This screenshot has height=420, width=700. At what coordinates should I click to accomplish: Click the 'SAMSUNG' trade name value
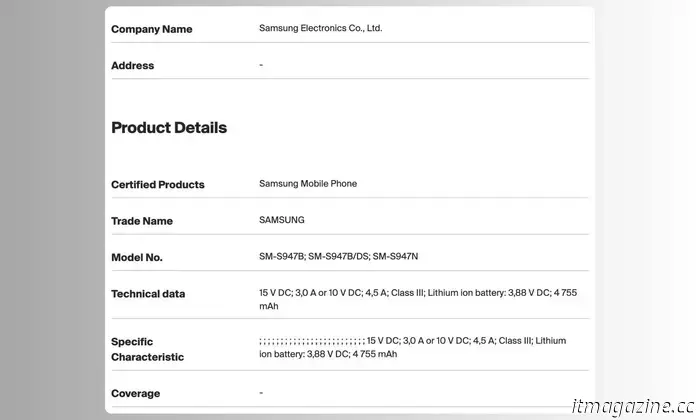point(282,220)
